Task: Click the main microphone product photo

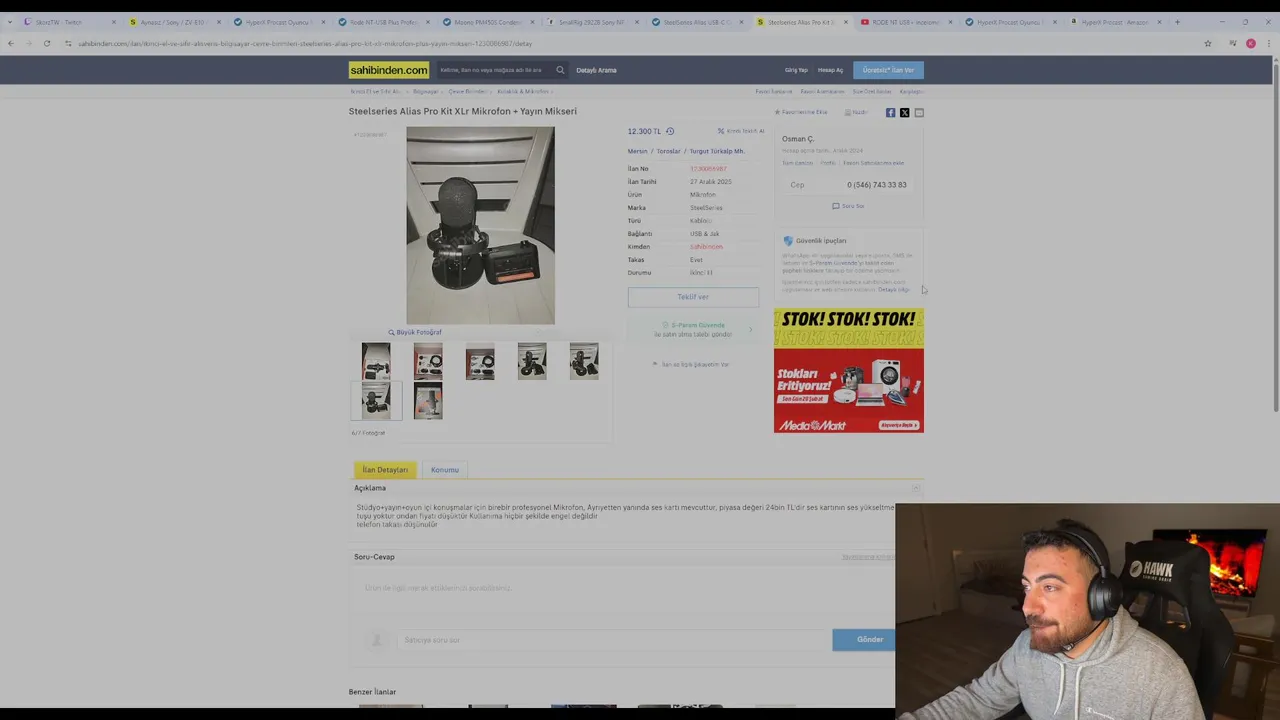Action: [480, 225]
